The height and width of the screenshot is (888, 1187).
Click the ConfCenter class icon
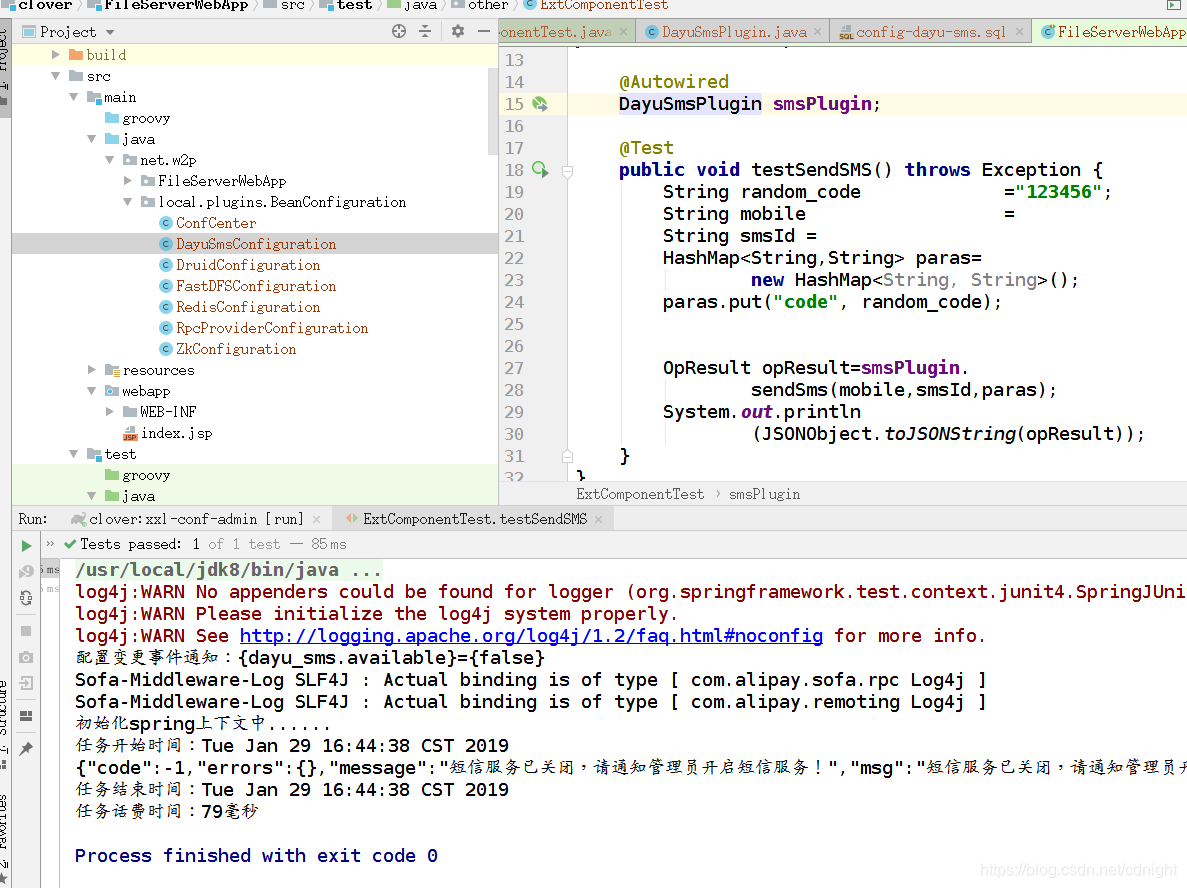pos(167,223)
